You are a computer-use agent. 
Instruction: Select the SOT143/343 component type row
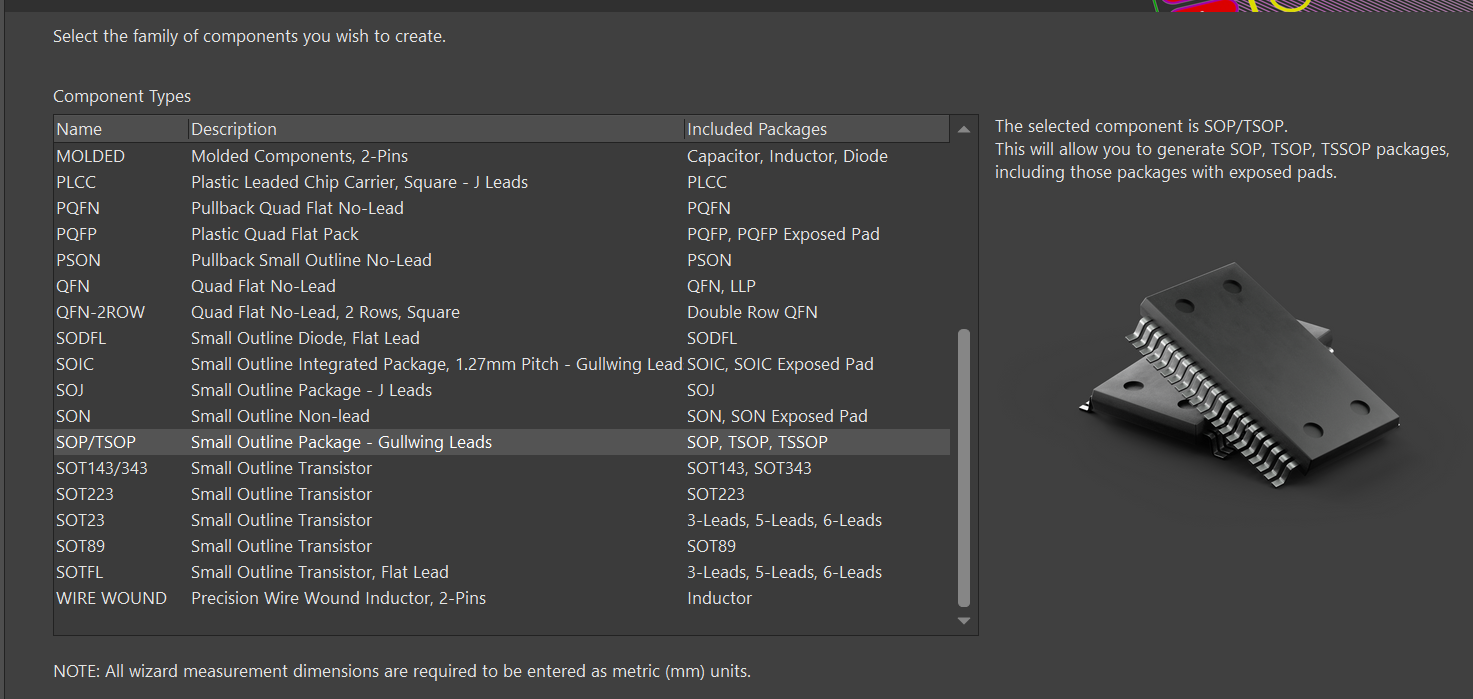[502, 468]
